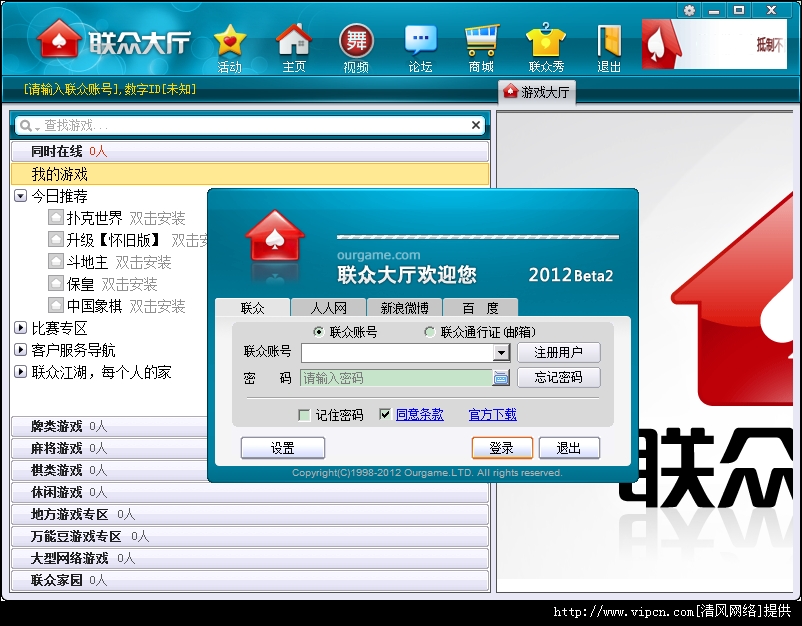Image resolution: width=802 pixels, height=626 pixels.
Task: Switch to the 新浪微博 login tab
Action: coord(405,308)
